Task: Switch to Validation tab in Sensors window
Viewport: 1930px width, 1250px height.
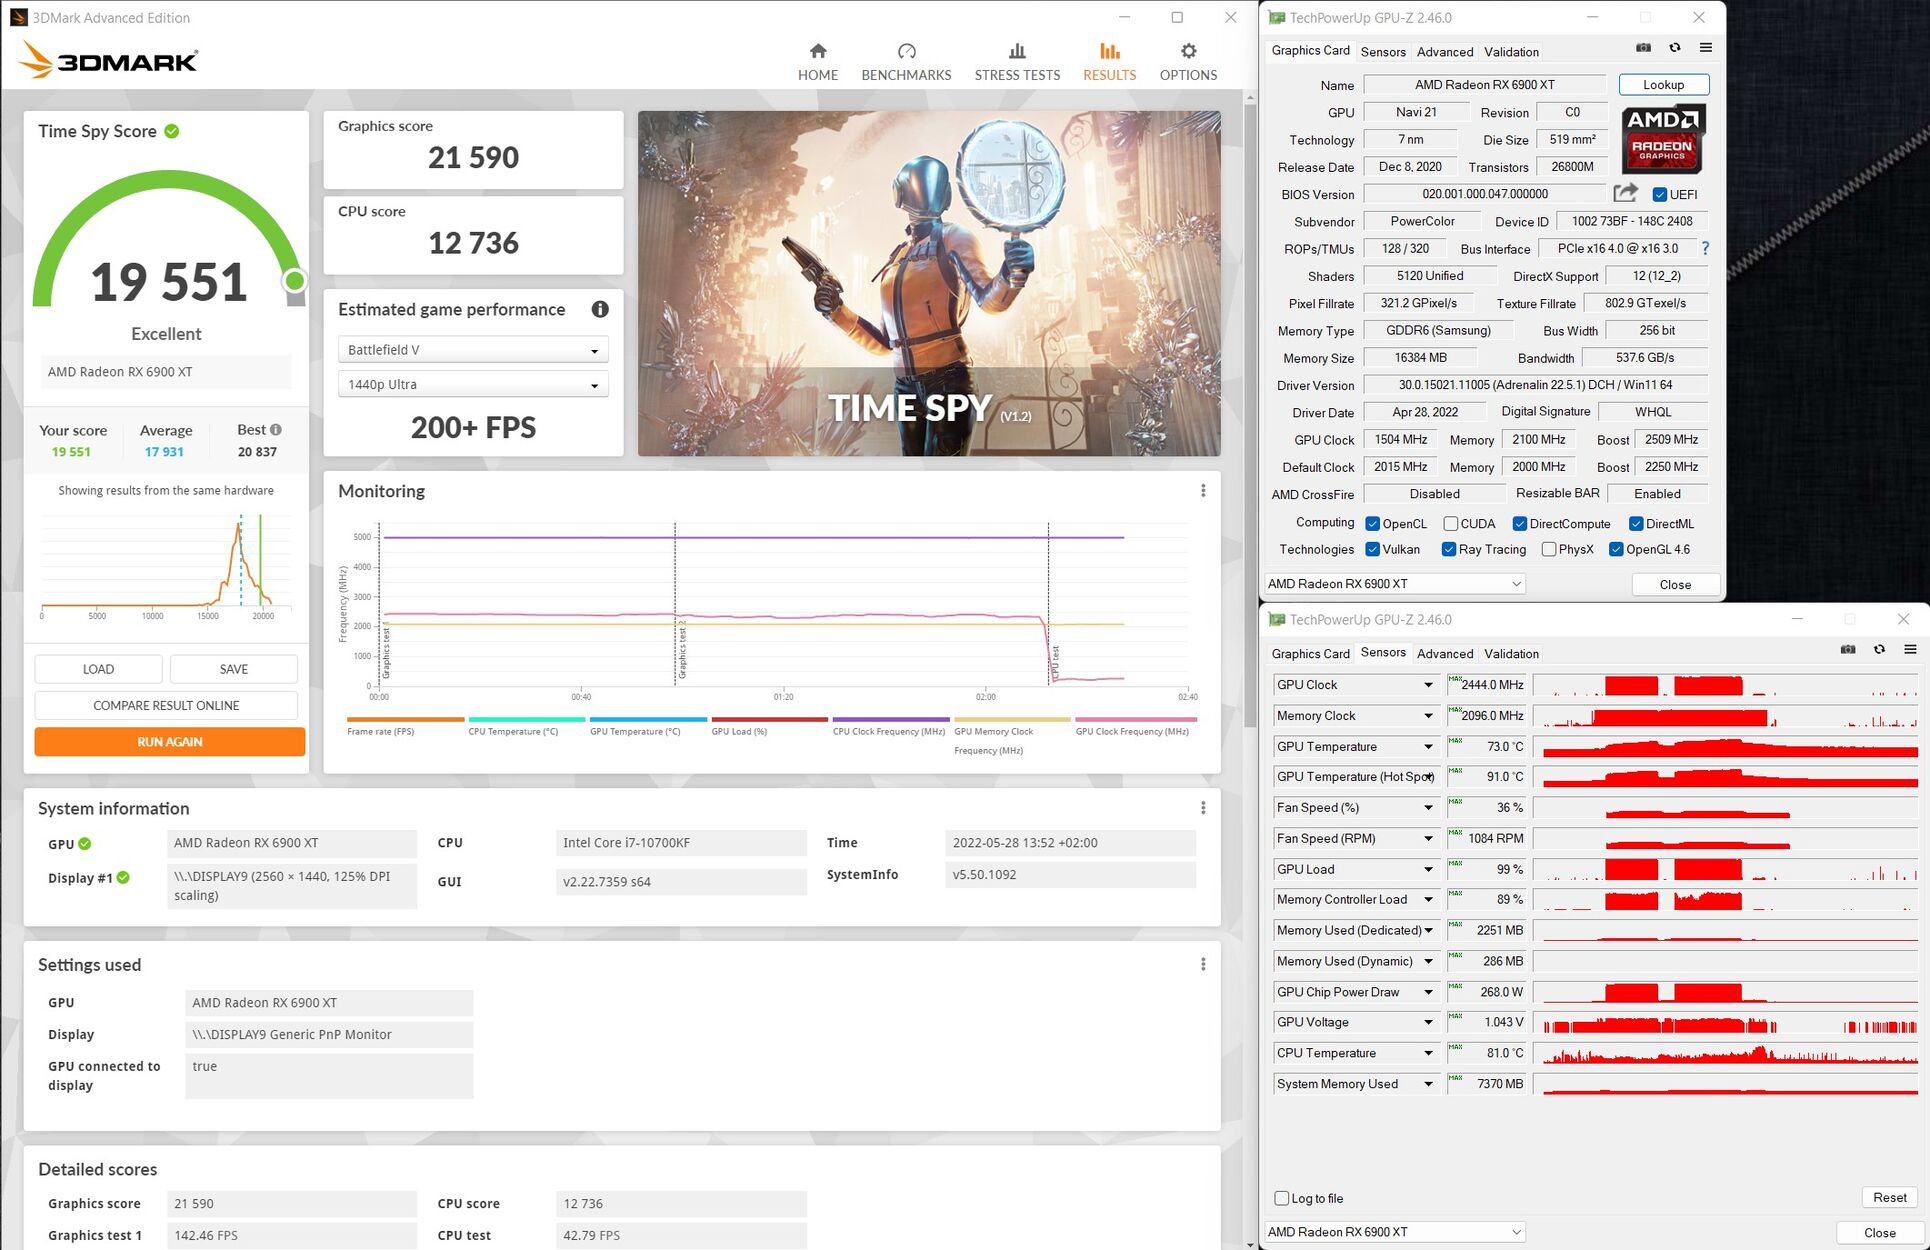Action: [x=1511, y=654]
